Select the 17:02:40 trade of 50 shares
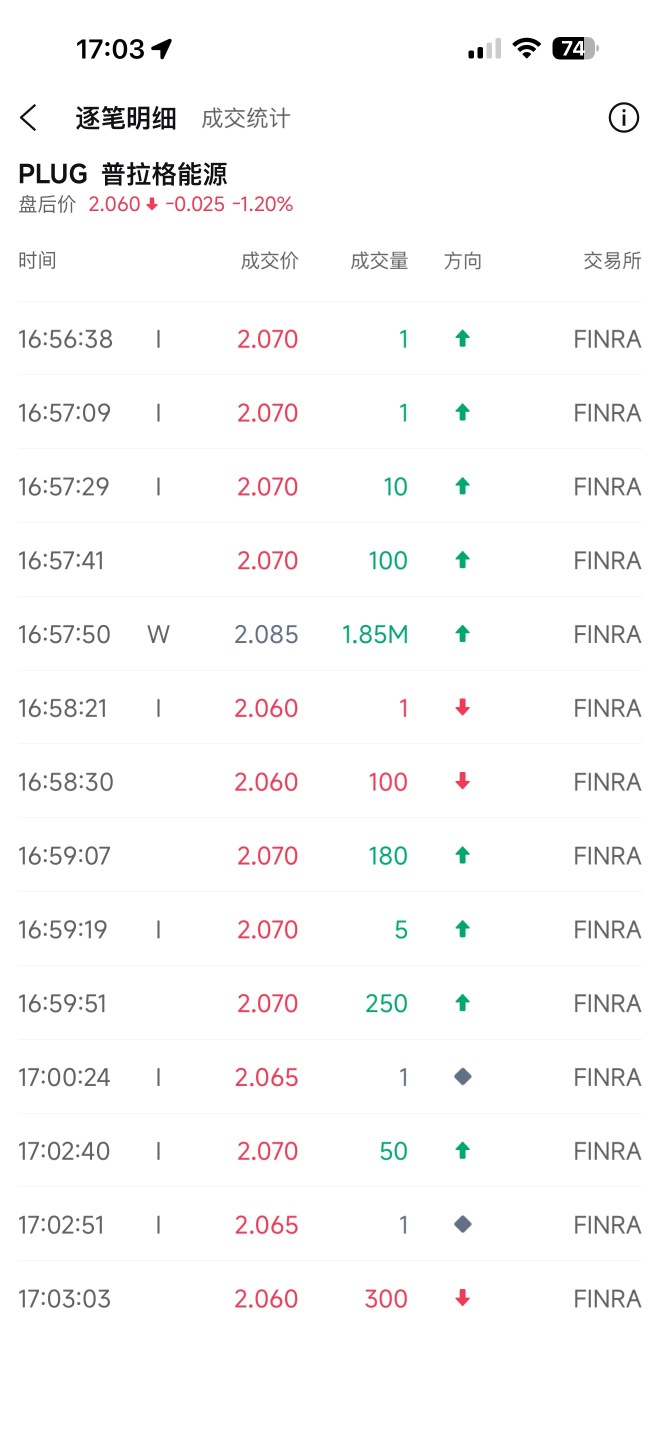This screenshot has height=1434, width=660. pos(329,1151)
